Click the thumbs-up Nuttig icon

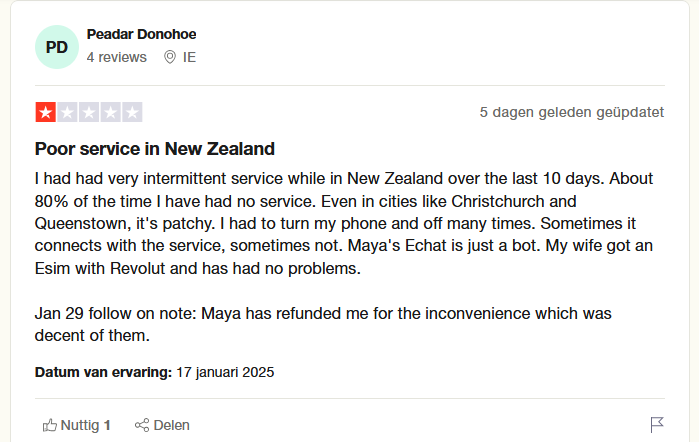click(x=49, y=425)
